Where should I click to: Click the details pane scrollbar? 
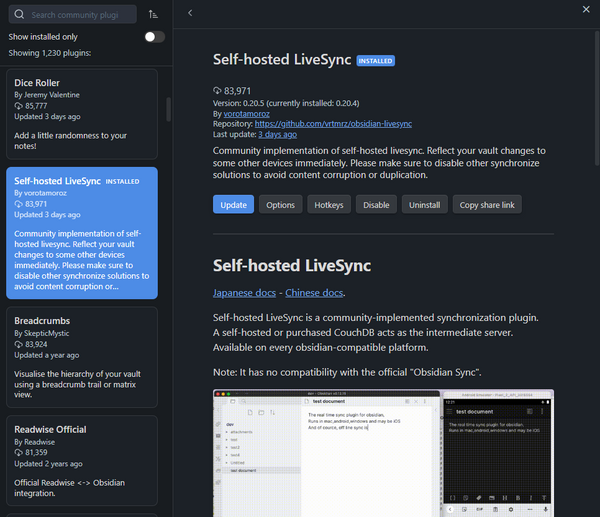(x=597, y=98)
